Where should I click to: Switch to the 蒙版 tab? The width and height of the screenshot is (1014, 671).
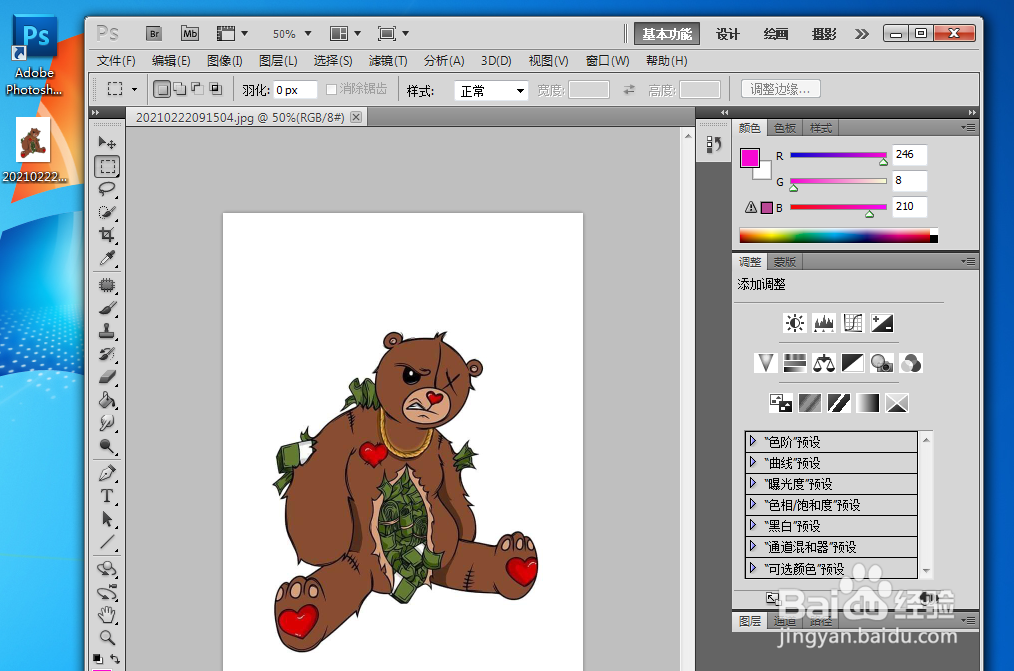pyautogui.click(x=784, y=262)
